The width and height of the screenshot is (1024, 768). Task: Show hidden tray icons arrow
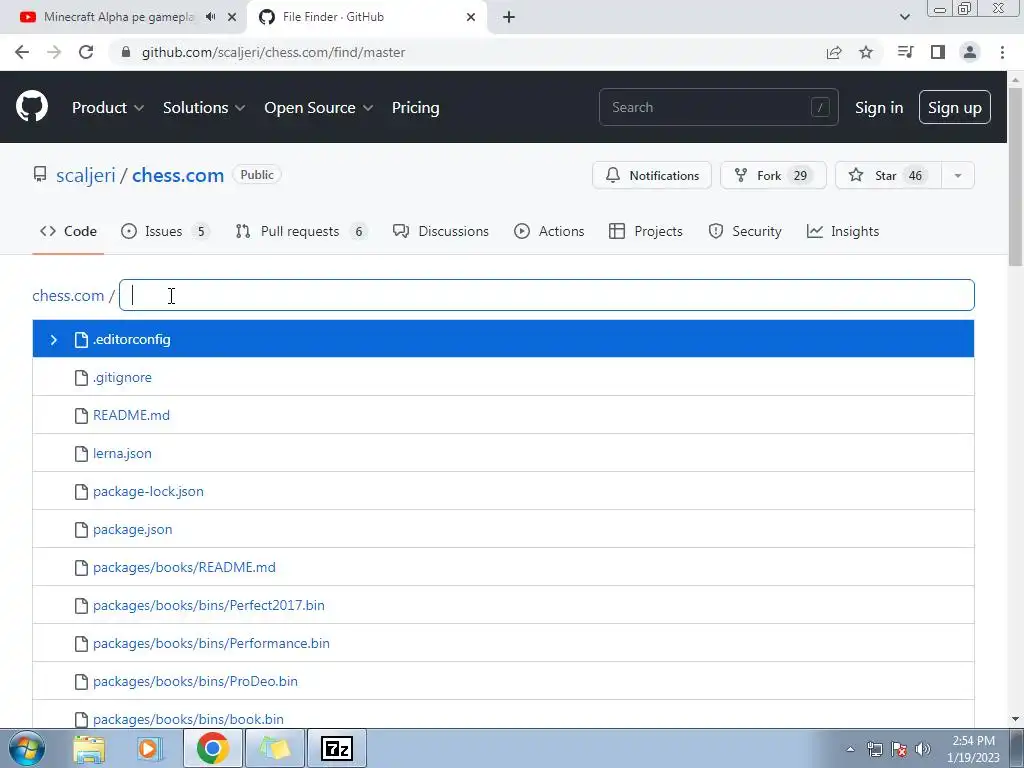click(x=850, y=749)
